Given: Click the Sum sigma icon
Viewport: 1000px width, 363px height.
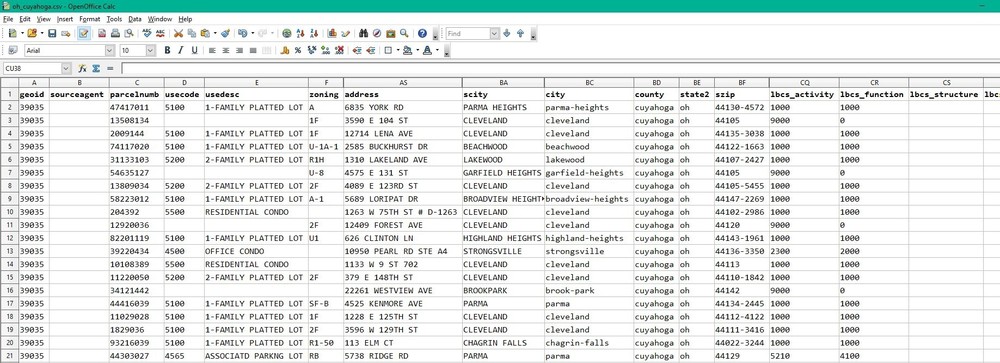Looking at the screenshot, I should tap(96, 68).
